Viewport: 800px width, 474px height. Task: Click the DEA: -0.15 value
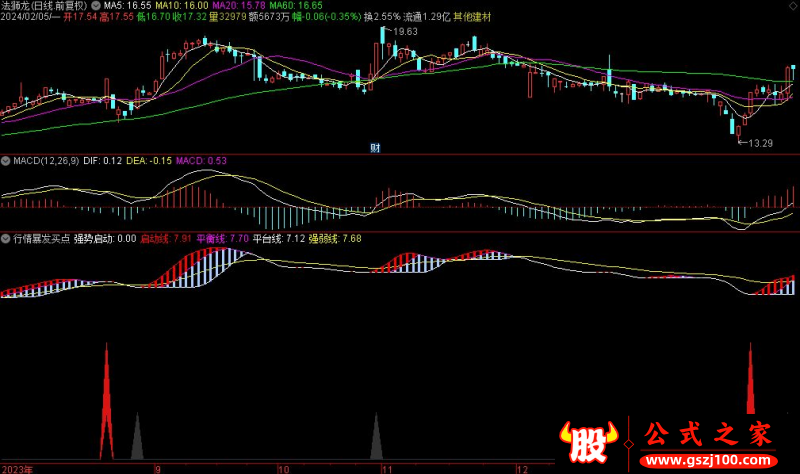point(149,161)
